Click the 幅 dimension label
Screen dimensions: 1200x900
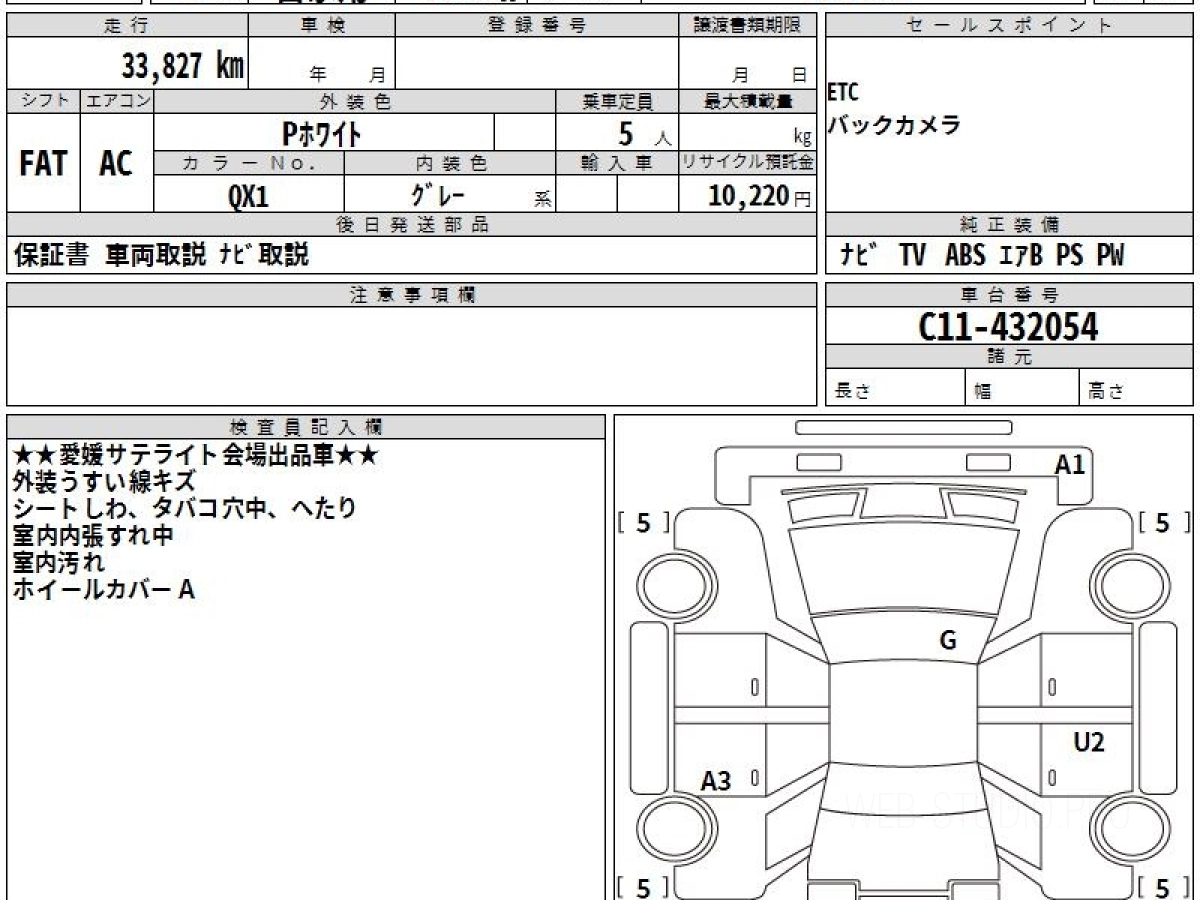pos(983,392)
